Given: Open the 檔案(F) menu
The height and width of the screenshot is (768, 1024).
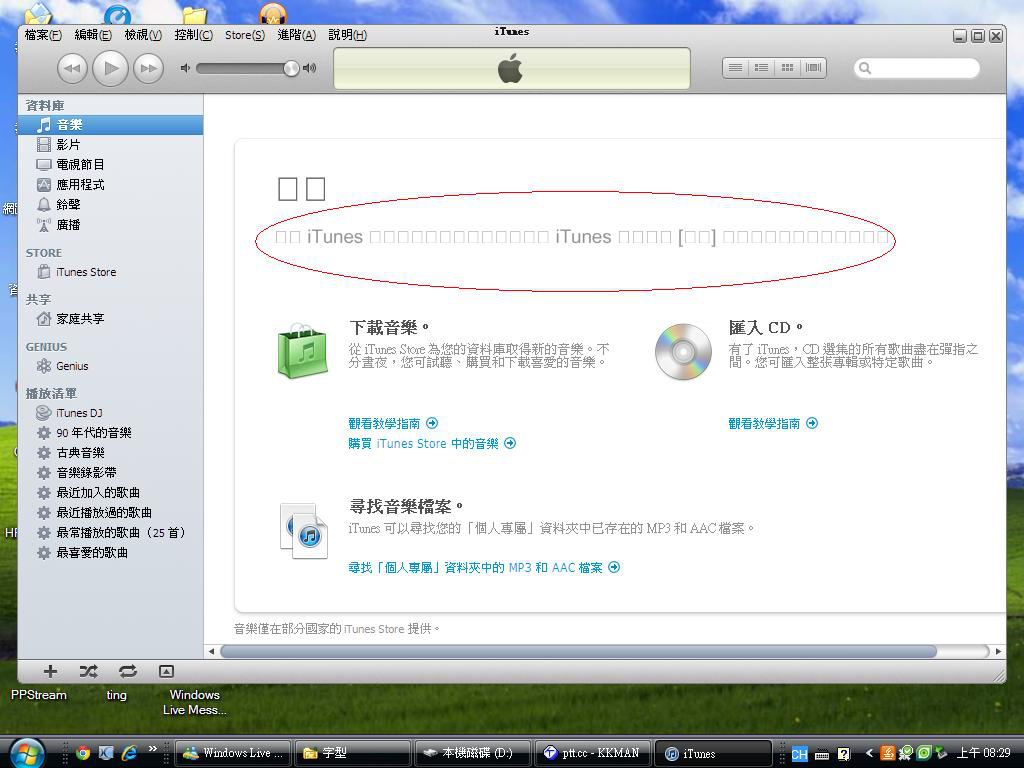Looking at the screenshot, I should pos(43,35).
